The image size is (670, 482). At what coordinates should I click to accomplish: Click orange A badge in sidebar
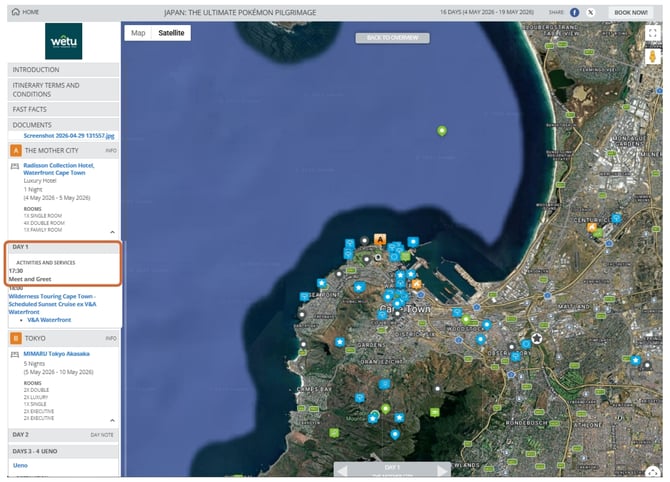pos(16,150)
